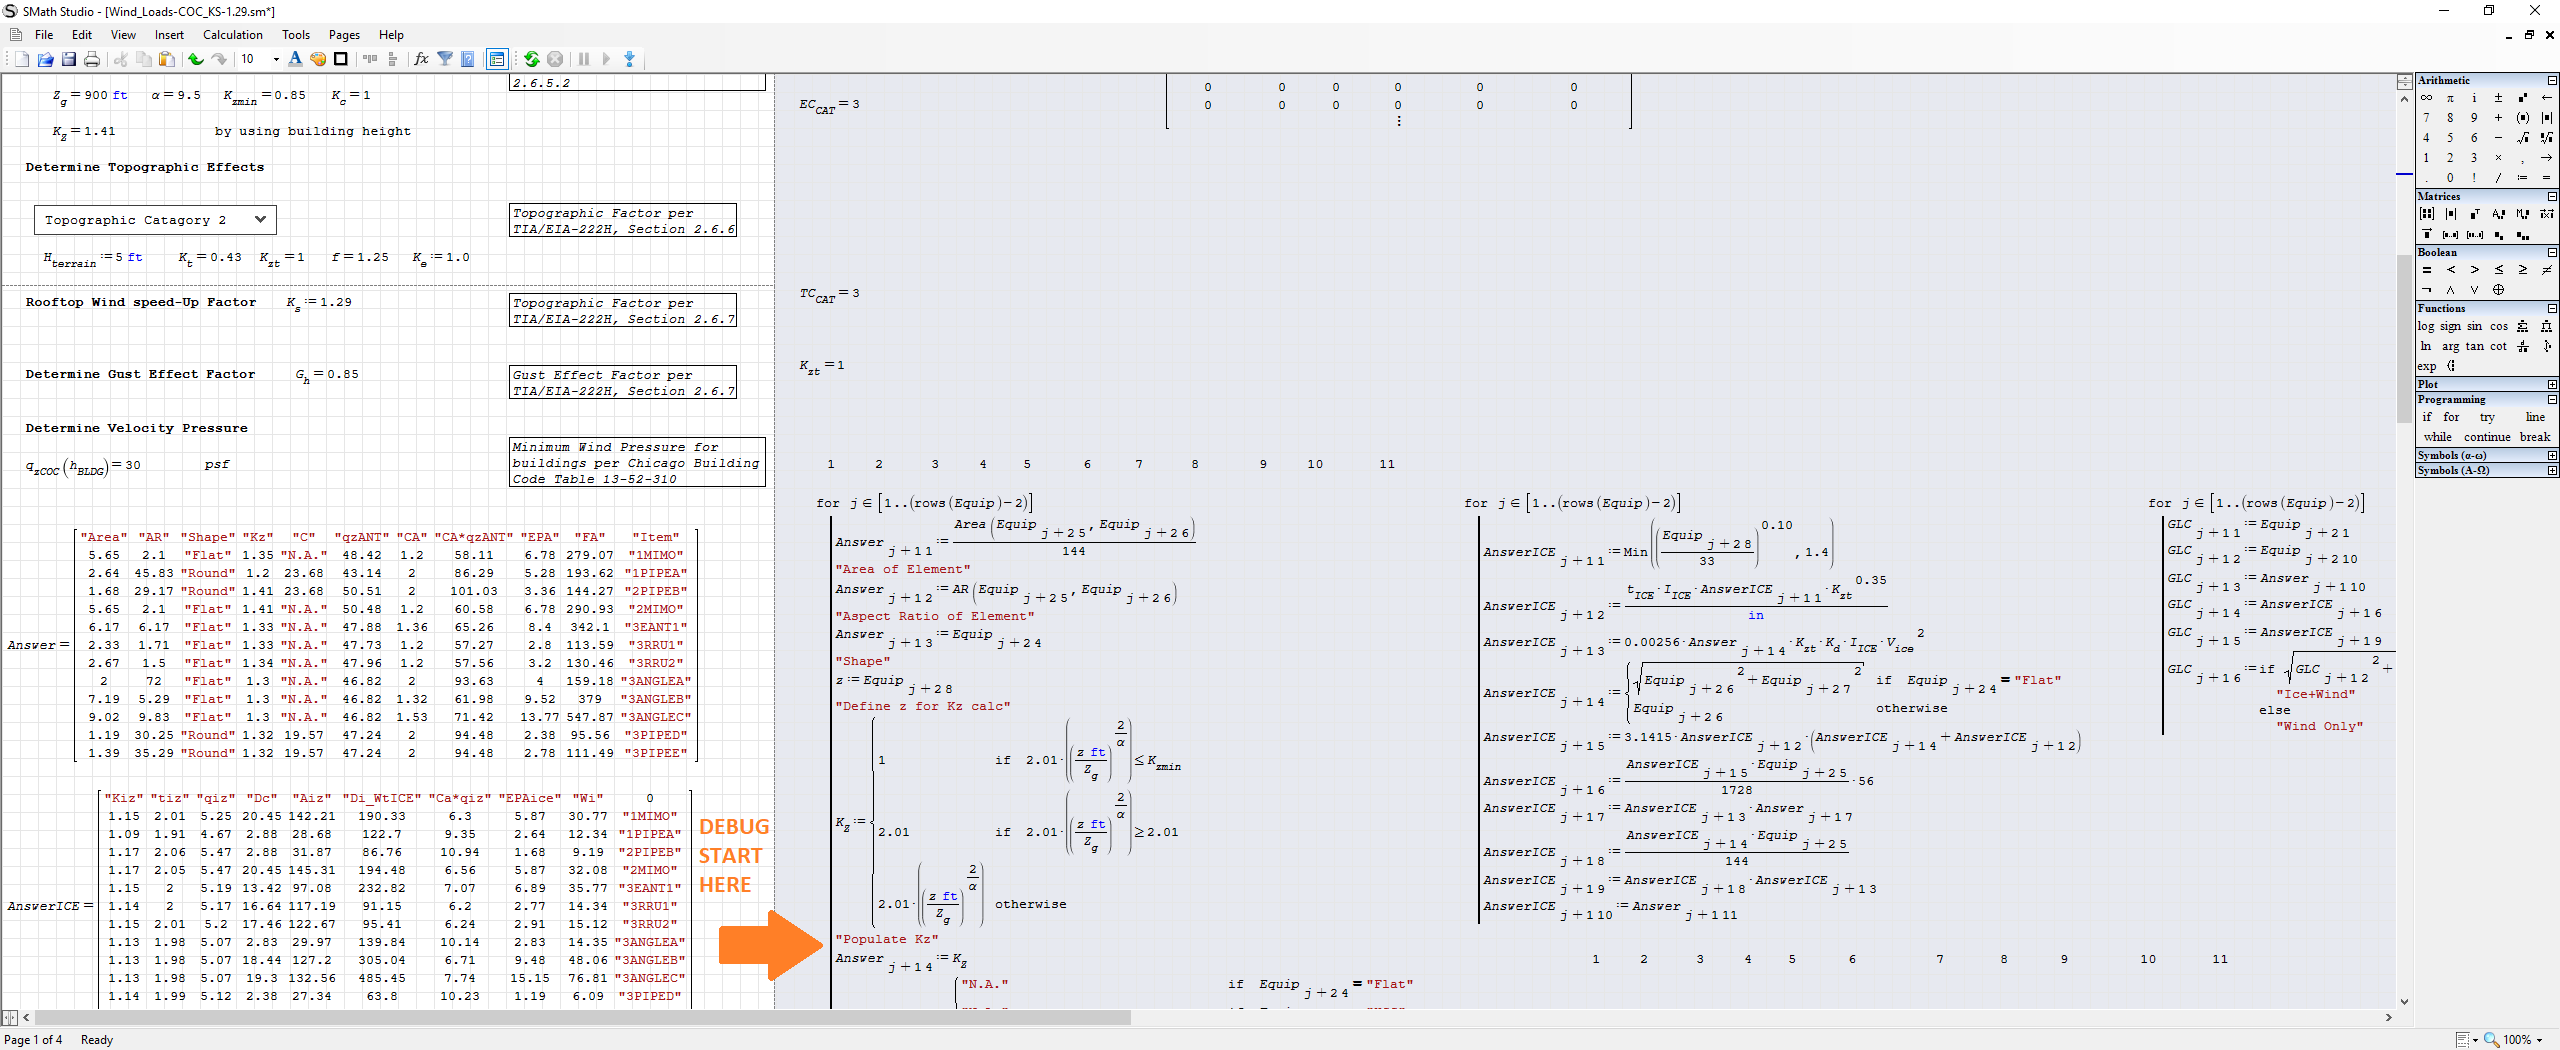
Task: Toggle the border square toolbar button
Action: pyautogui.click(x=341, y=60)
